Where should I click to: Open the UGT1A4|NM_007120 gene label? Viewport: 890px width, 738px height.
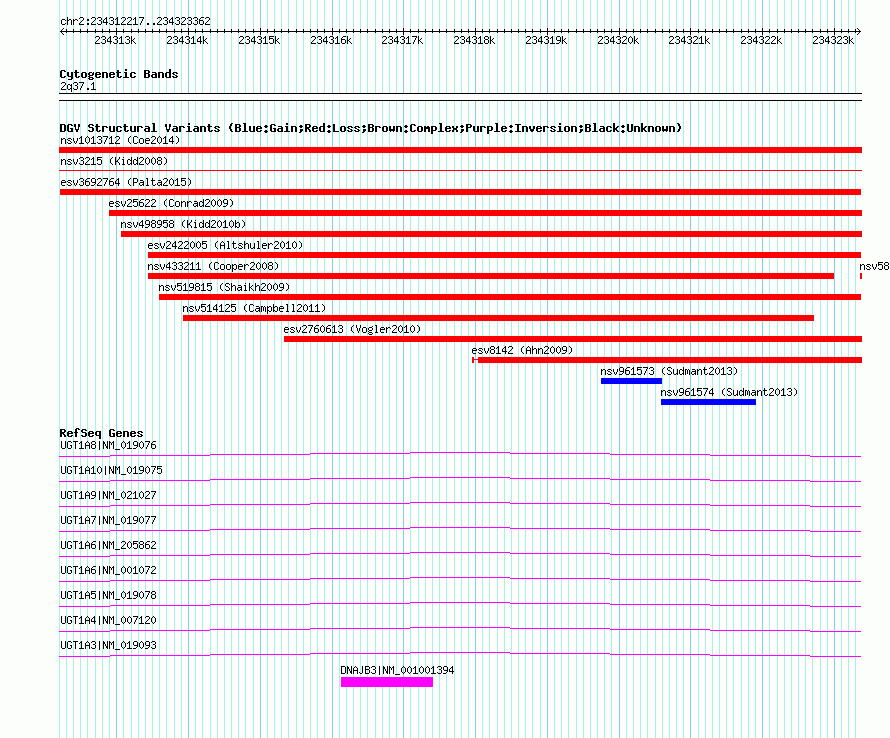click(x=108, y=620)
